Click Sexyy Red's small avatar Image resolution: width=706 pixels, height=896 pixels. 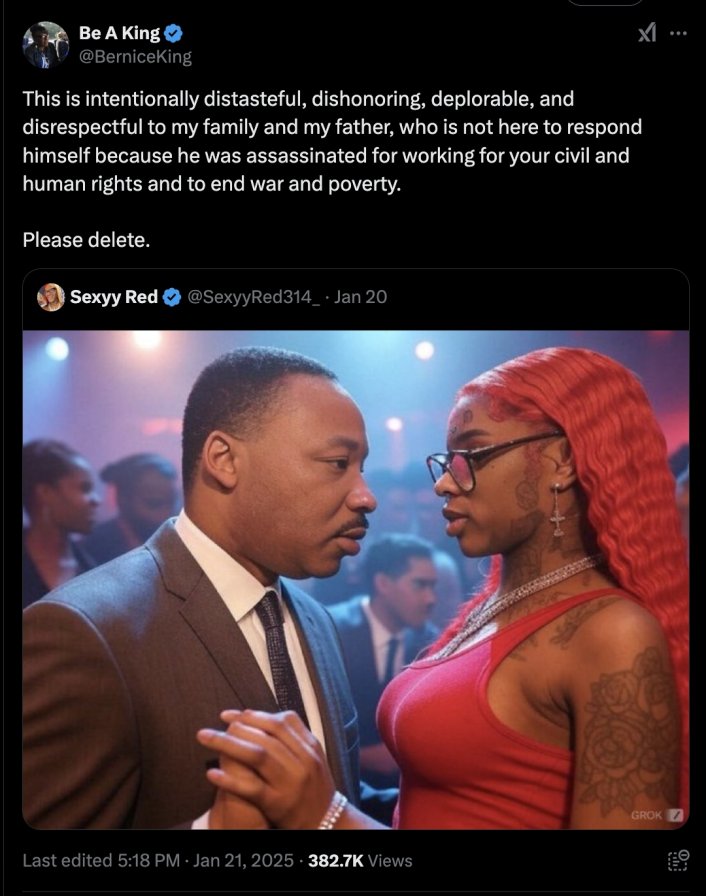[x=51, y=297]
